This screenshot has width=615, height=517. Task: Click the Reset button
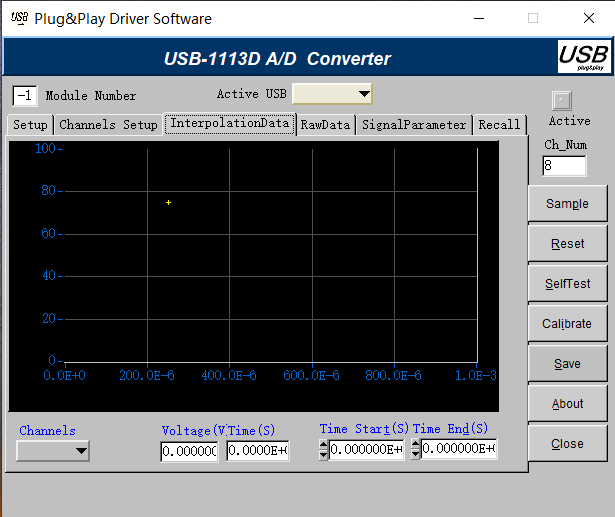pyautogui.click(x=568, y=244)
